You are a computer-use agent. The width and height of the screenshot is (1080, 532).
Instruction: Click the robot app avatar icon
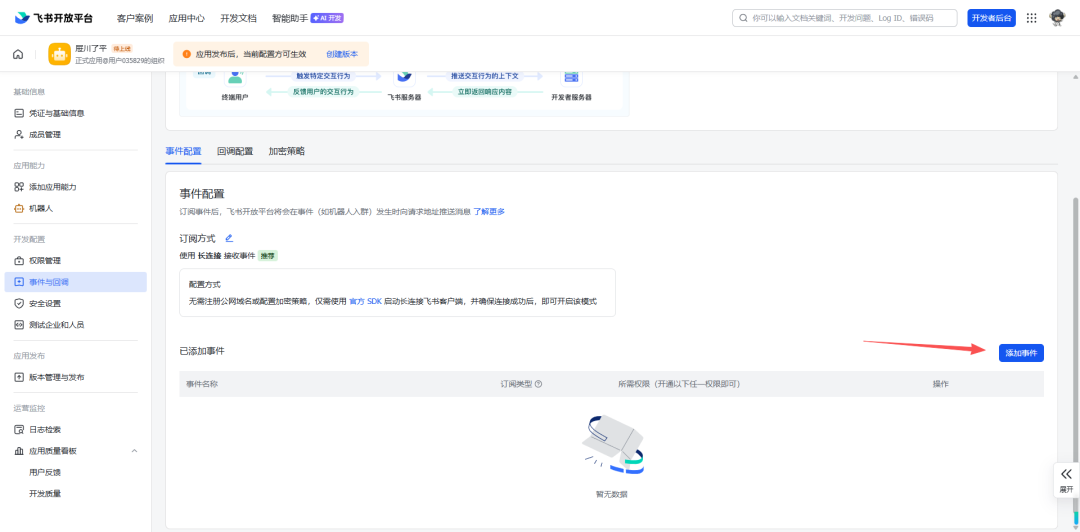click(x=59, y=54)
